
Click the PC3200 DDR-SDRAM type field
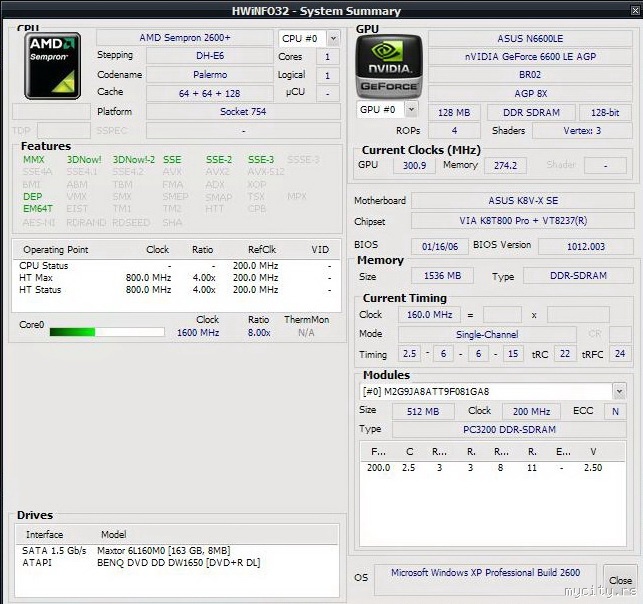[509, 429]
